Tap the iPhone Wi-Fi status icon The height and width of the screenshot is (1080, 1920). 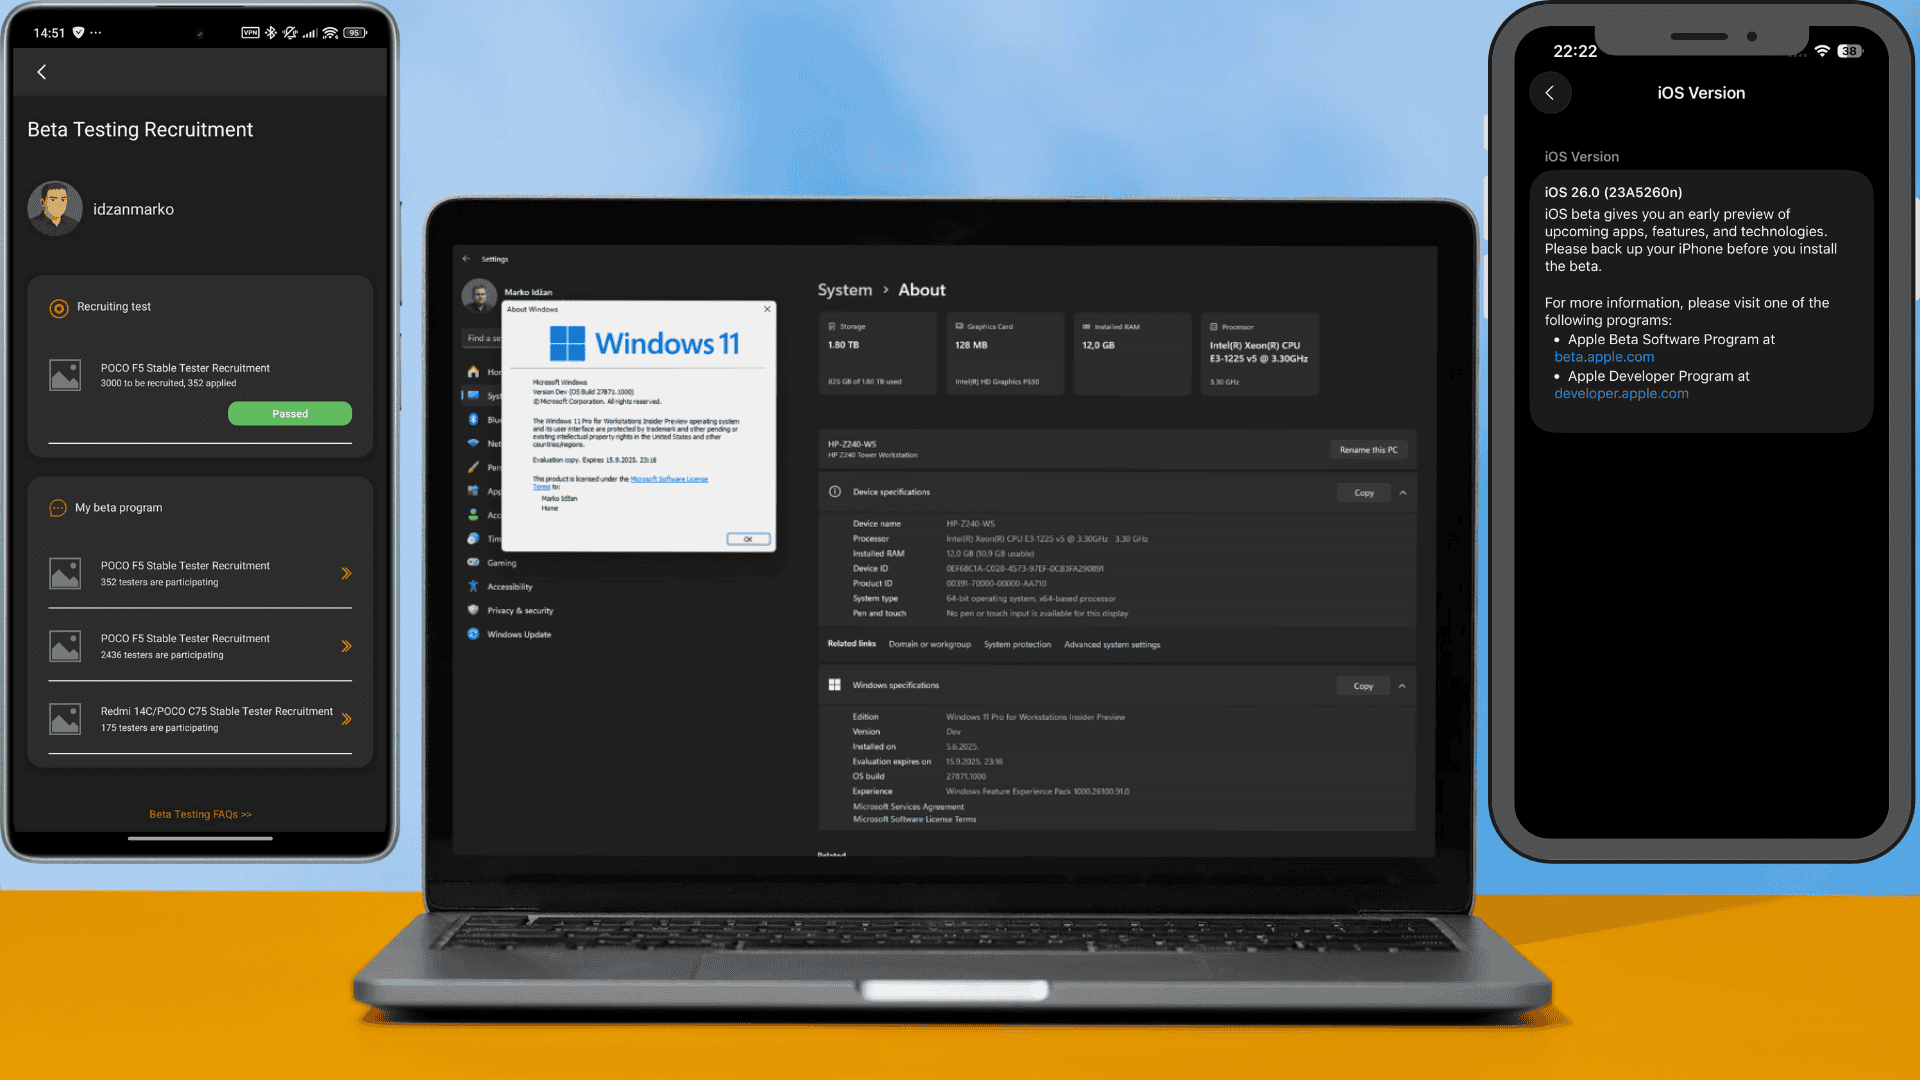pos(1822,51)
